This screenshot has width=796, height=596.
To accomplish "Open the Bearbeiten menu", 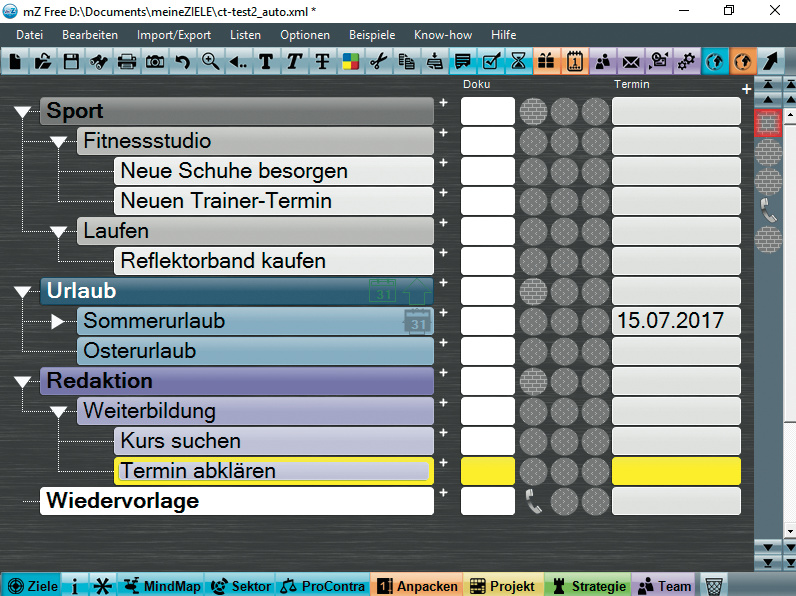I will click(x=90, y=35).
